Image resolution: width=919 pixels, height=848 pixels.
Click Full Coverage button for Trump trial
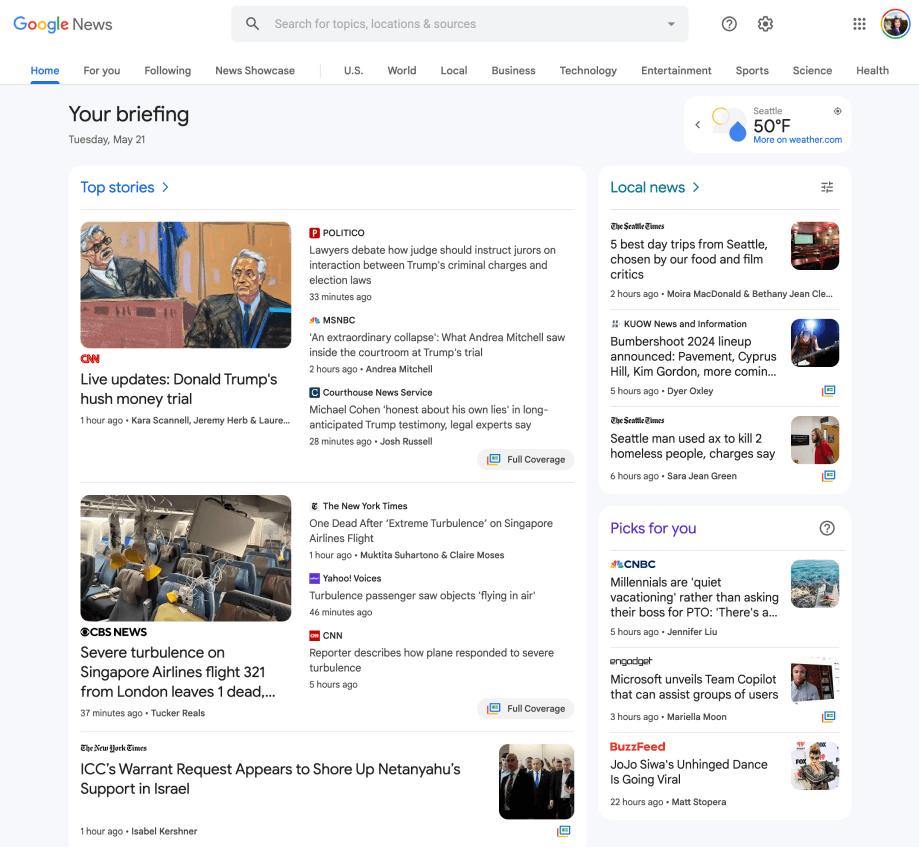coord(526,459)
